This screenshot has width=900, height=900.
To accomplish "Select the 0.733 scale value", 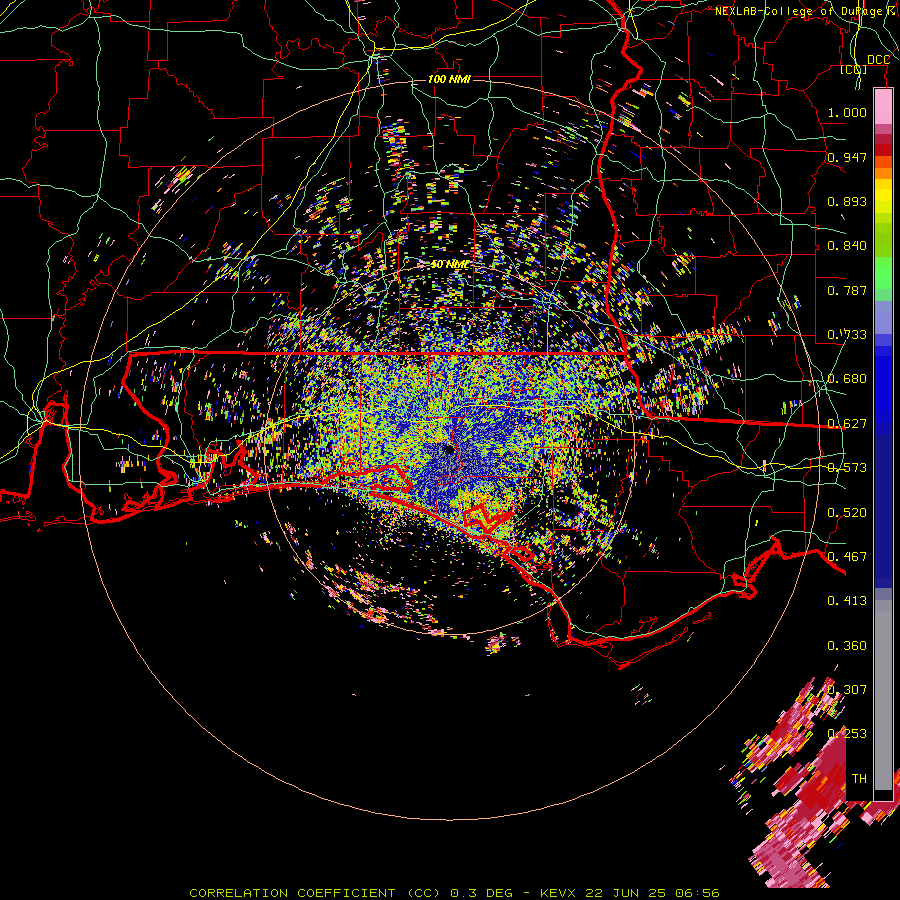I will click(847, 334).
